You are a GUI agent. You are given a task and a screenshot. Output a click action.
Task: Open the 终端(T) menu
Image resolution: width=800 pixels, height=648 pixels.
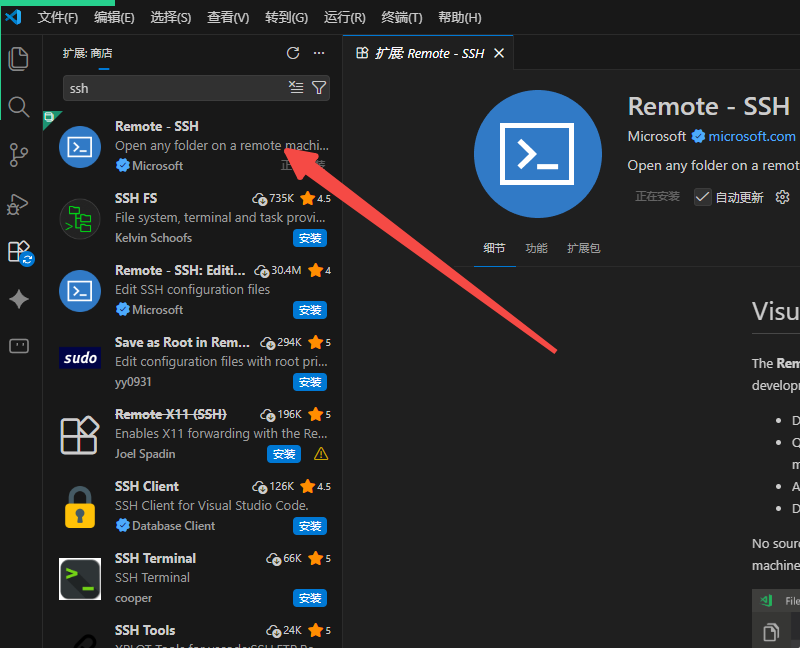(402, 17)
